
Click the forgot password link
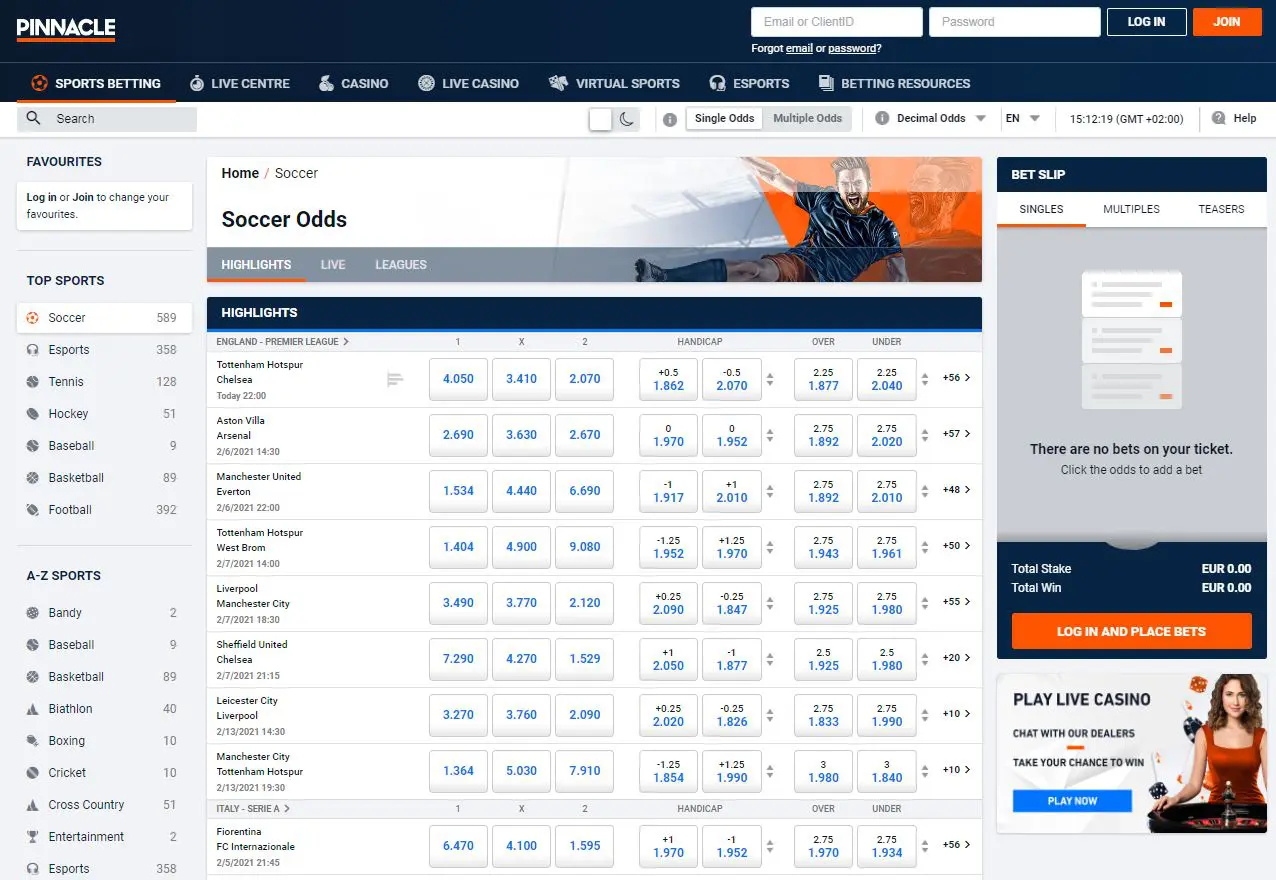pyautogui.click(x=851, y=48)
